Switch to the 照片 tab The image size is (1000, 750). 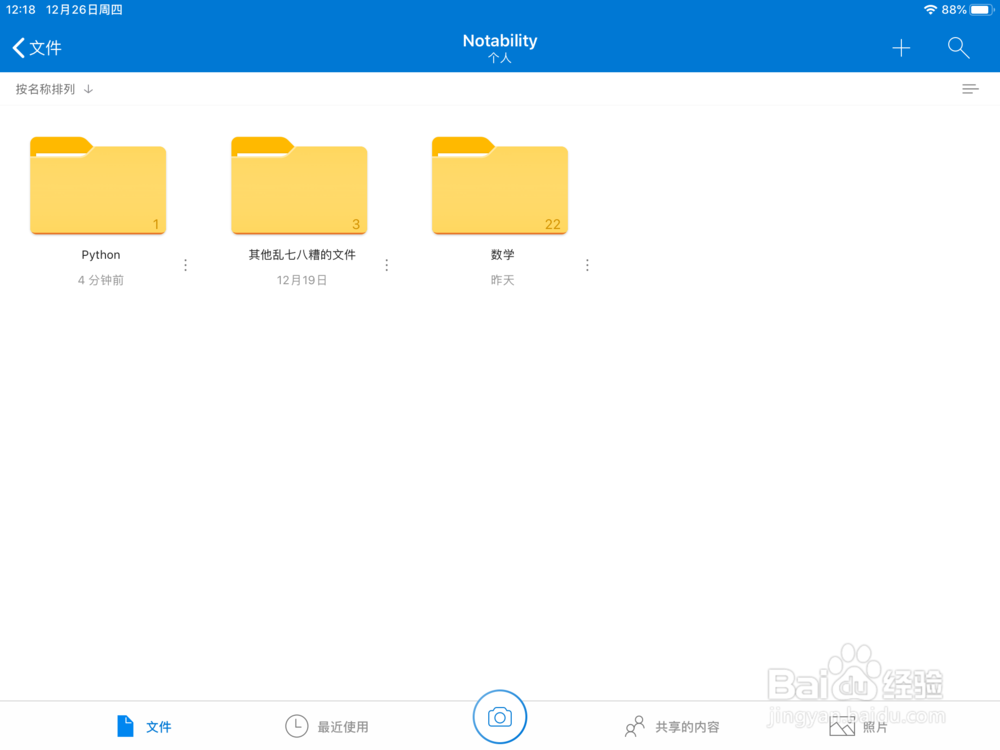click(858, 726)
